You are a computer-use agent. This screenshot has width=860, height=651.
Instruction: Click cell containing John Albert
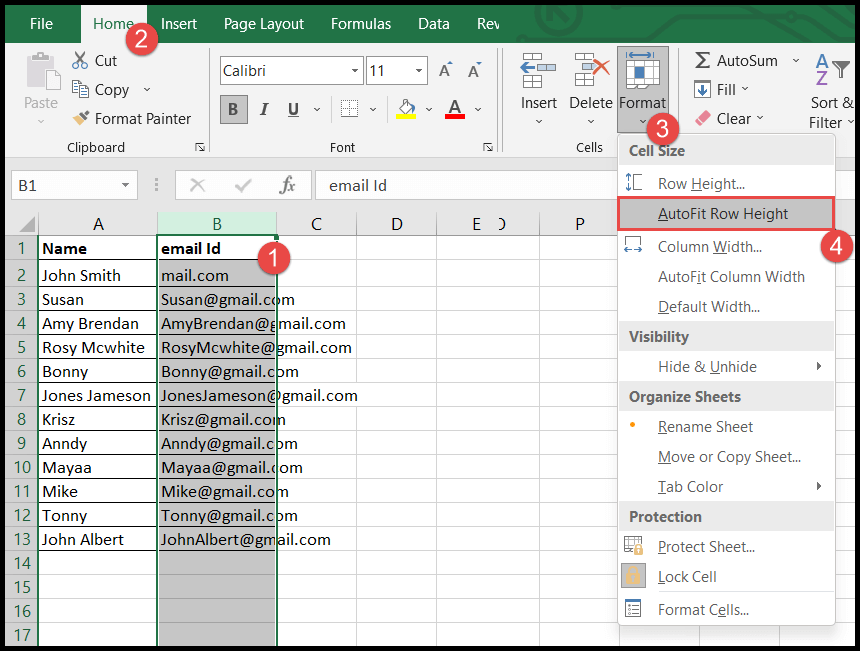point(98,539)
